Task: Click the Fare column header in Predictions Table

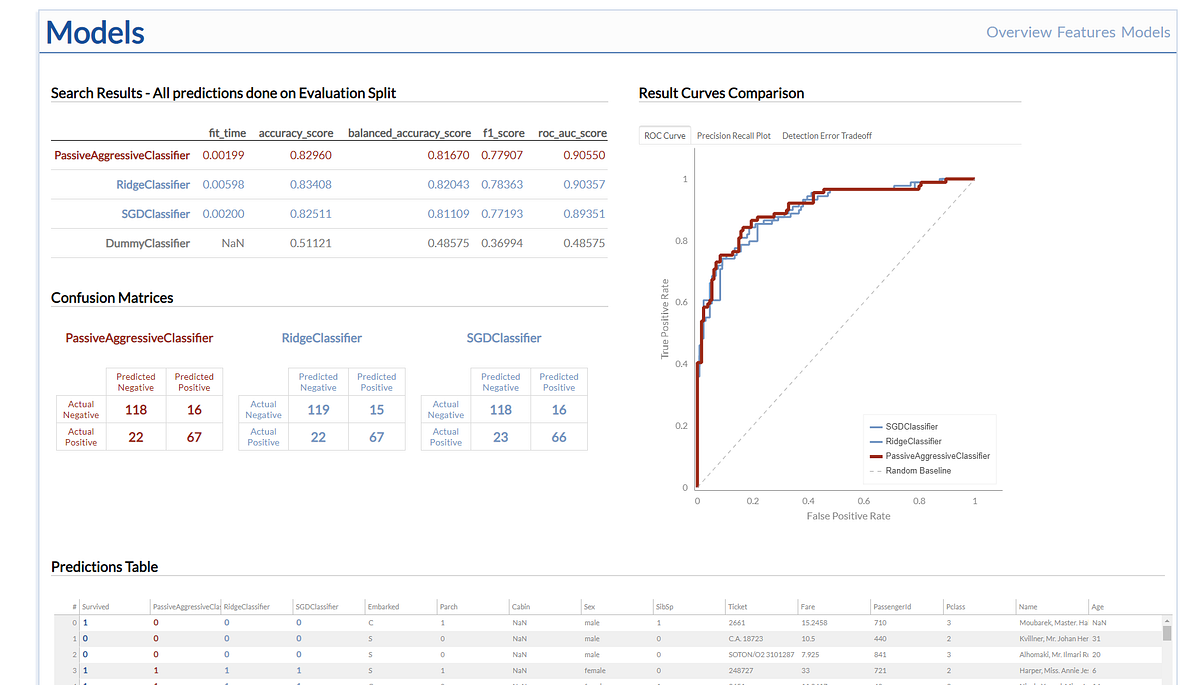Action: coord(808,606)
